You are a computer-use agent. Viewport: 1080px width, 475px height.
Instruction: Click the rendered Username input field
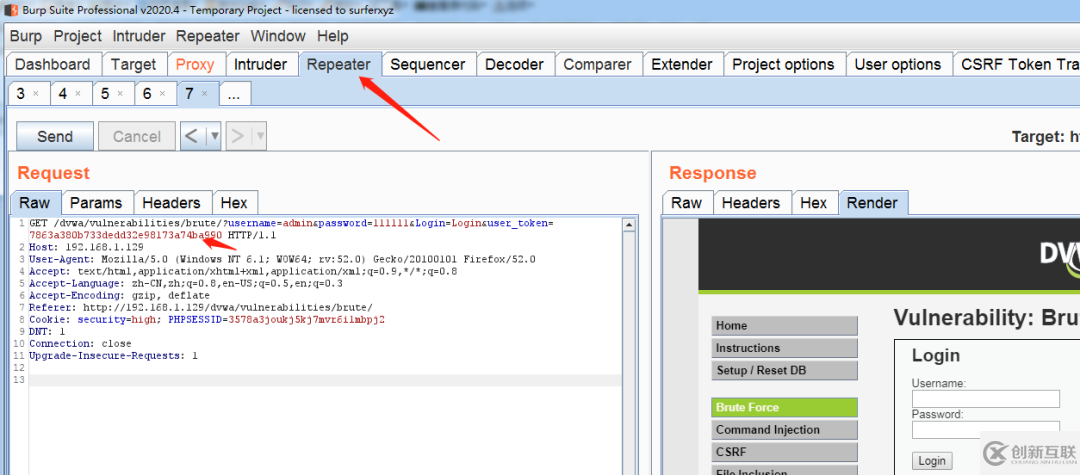click(986, 399)
